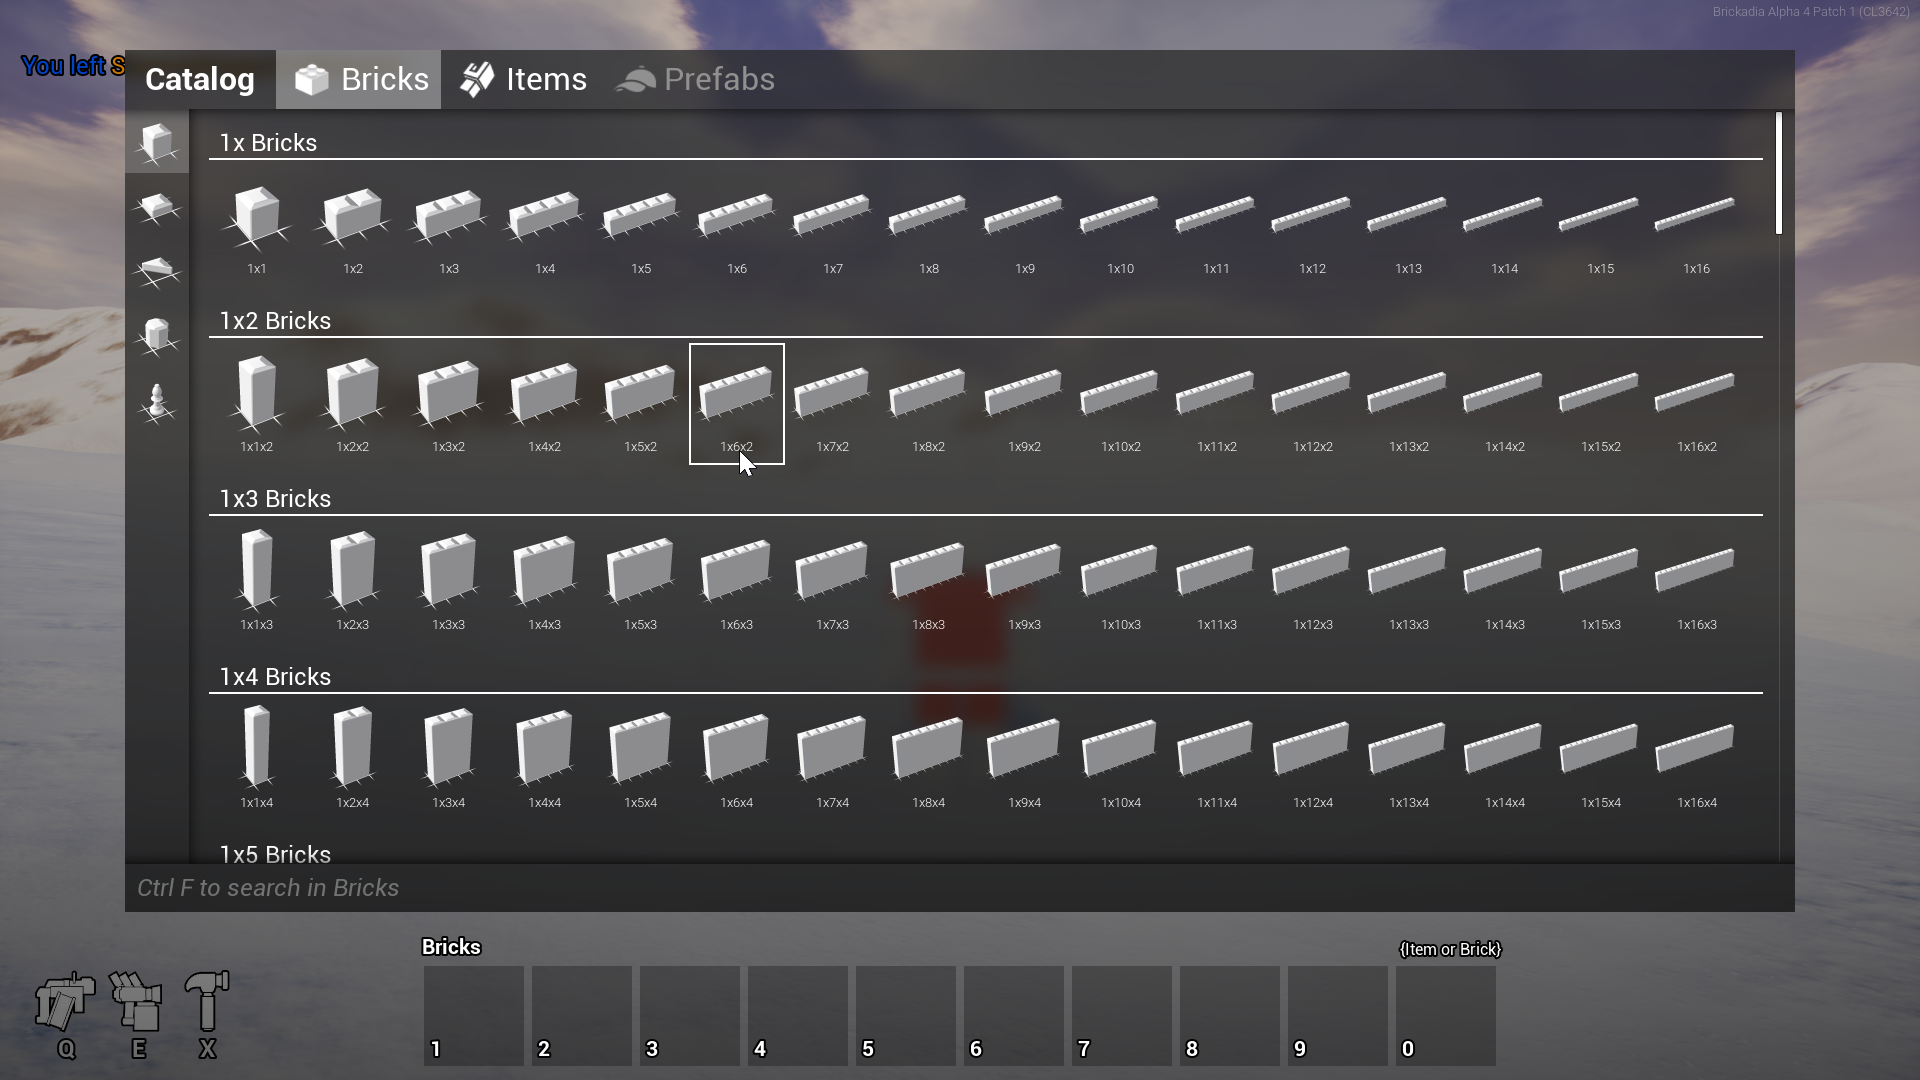Select the special chess-piece category icon in the sidebar
The image size is (1920, 1080).
point(157,403)
